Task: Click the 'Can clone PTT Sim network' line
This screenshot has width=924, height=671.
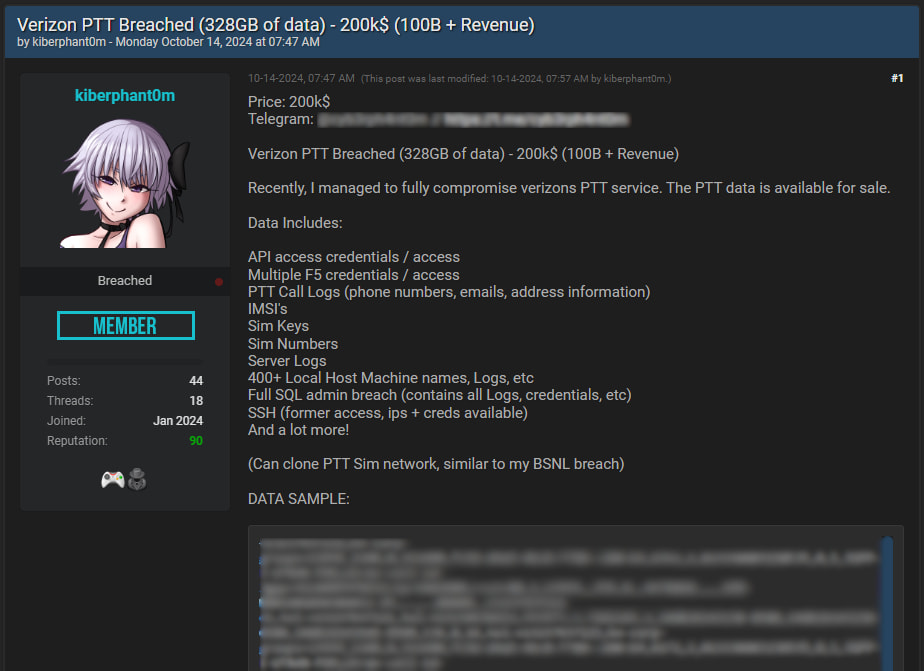Action: pos(436,464)
